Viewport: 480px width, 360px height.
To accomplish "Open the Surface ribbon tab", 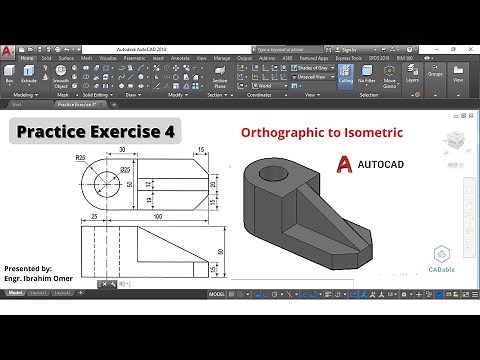I will click(x=66, y=58).
